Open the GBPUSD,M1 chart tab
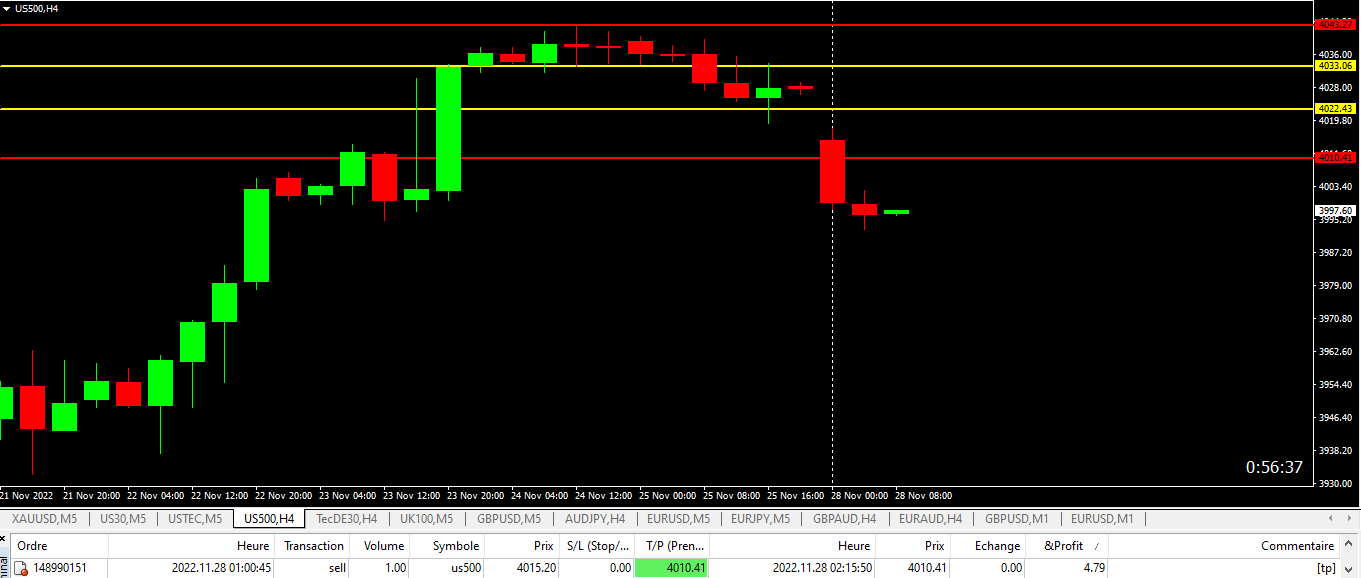 pos(1016,518)
